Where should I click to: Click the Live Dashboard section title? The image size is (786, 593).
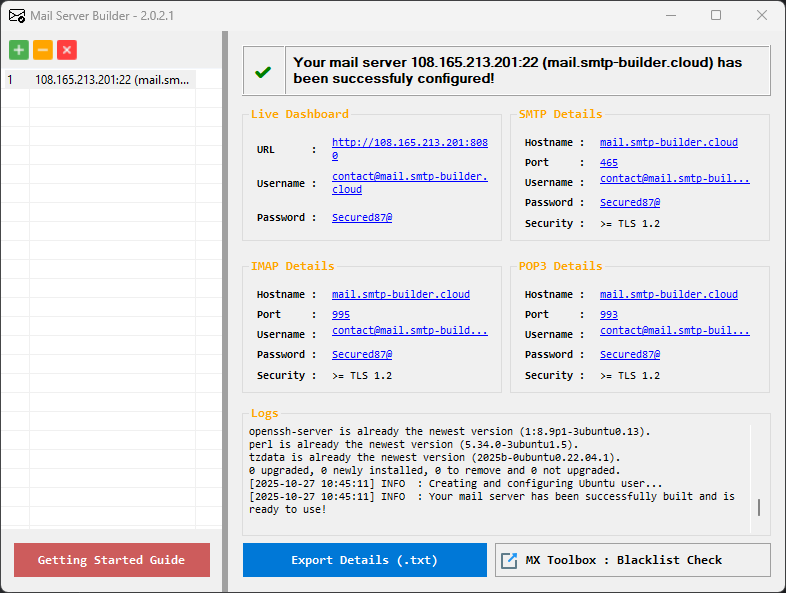pos(300,114)
